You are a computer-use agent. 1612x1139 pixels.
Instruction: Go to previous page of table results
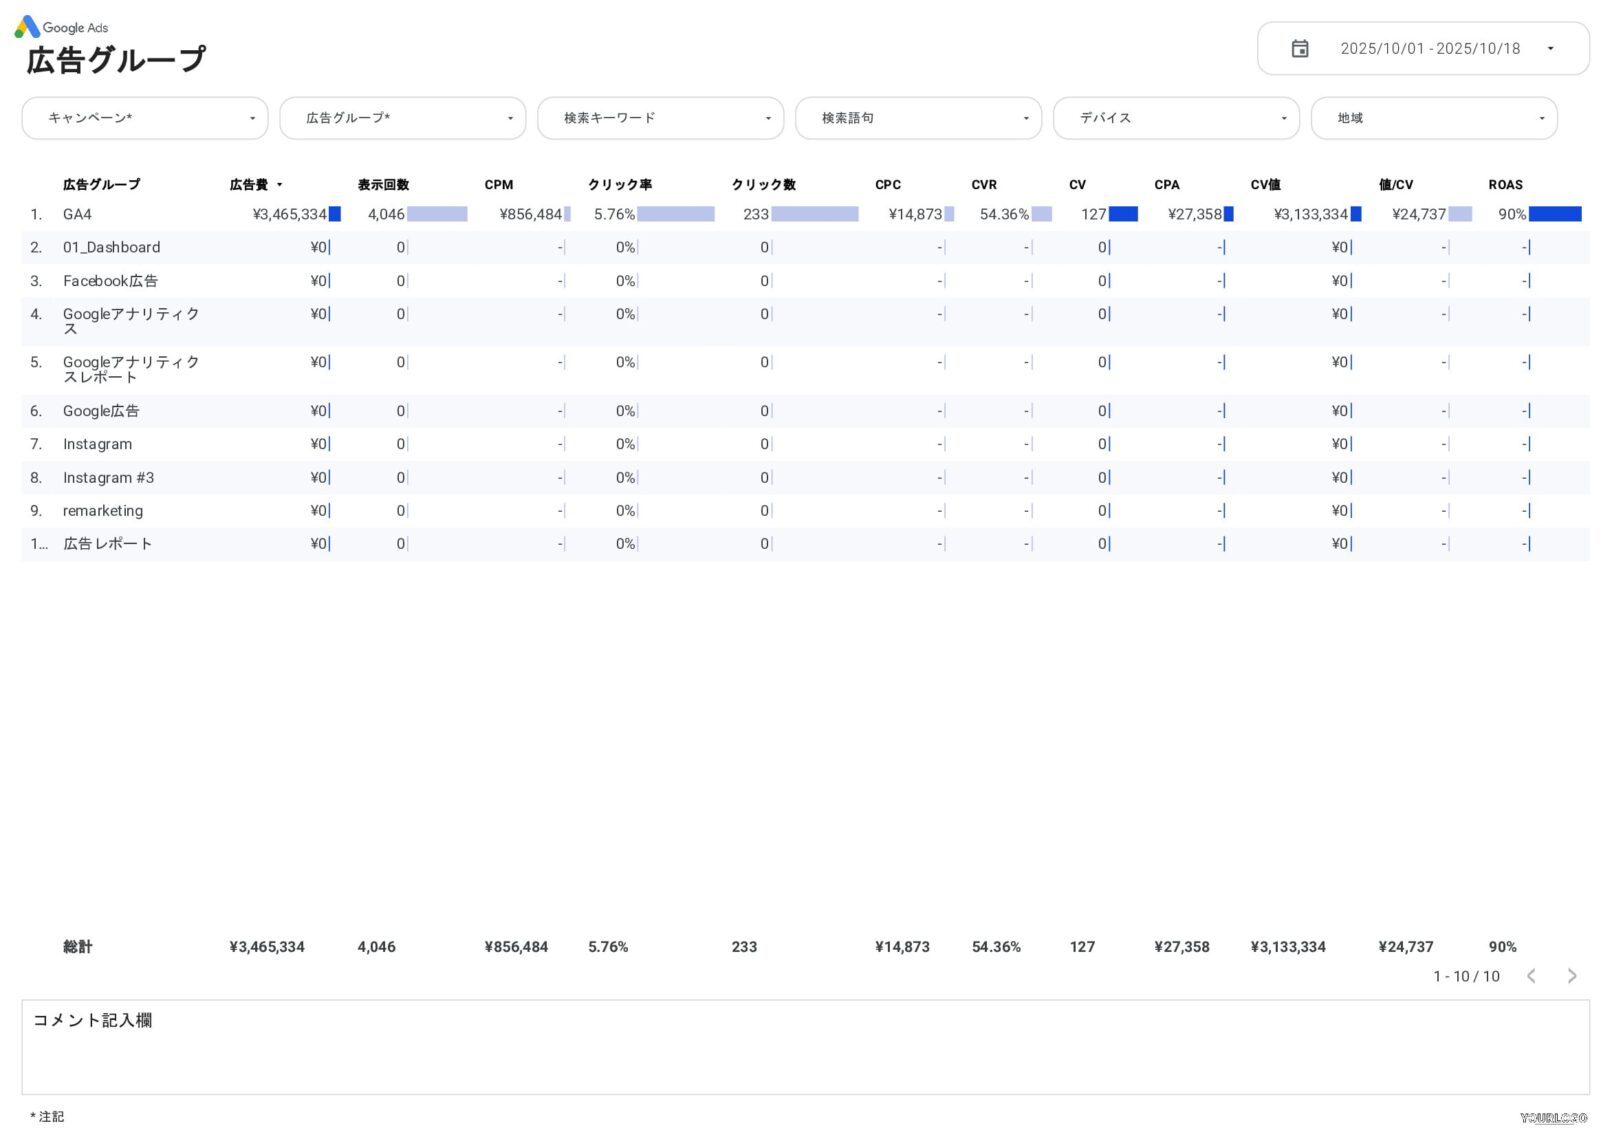(x=1531, y=976)
